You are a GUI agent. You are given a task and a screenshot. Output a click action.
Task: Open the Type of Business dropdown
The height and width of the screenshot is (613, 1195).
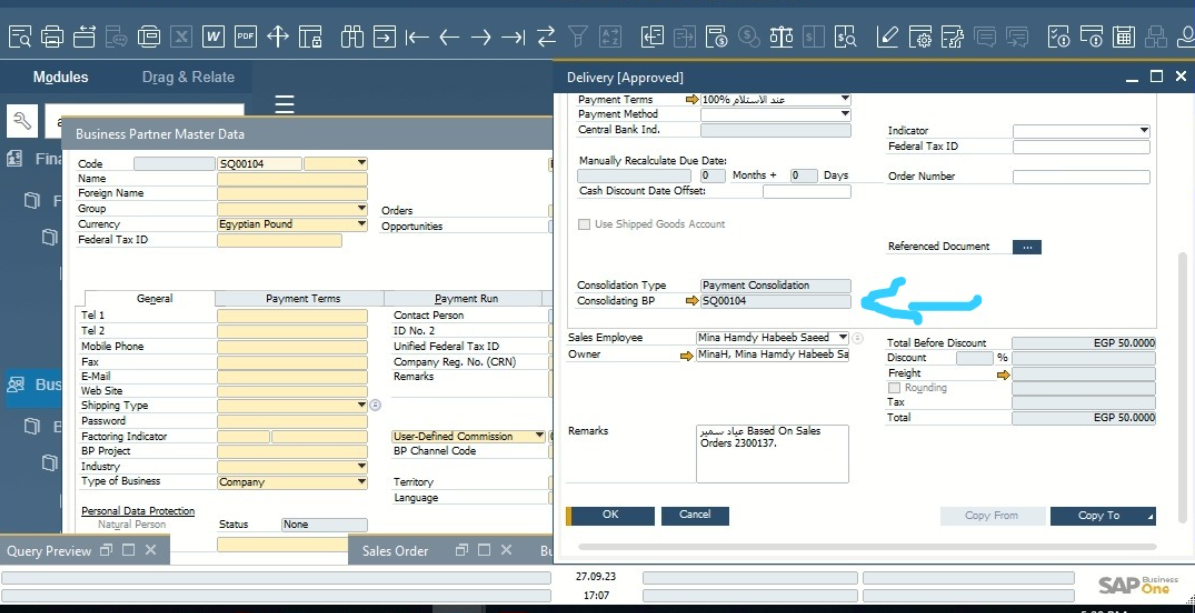pyautogui.click(x=361, y=482)
